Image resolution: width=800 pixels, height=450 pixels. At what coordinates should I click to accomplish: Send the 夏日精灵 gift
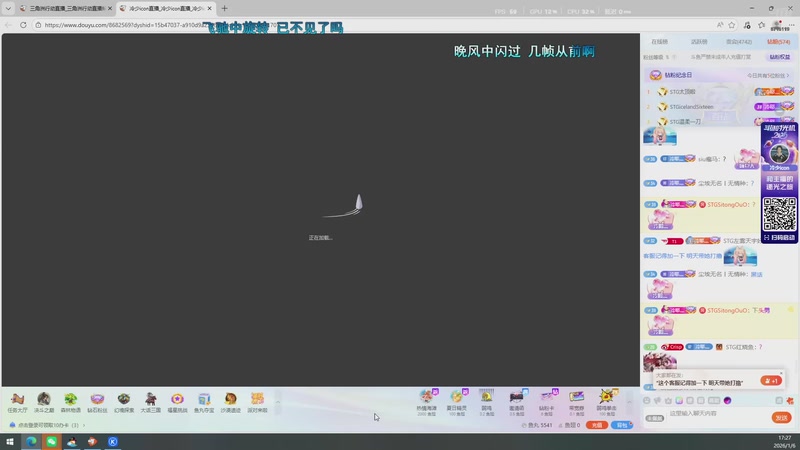pyautogui.click(x=457, y=403)
